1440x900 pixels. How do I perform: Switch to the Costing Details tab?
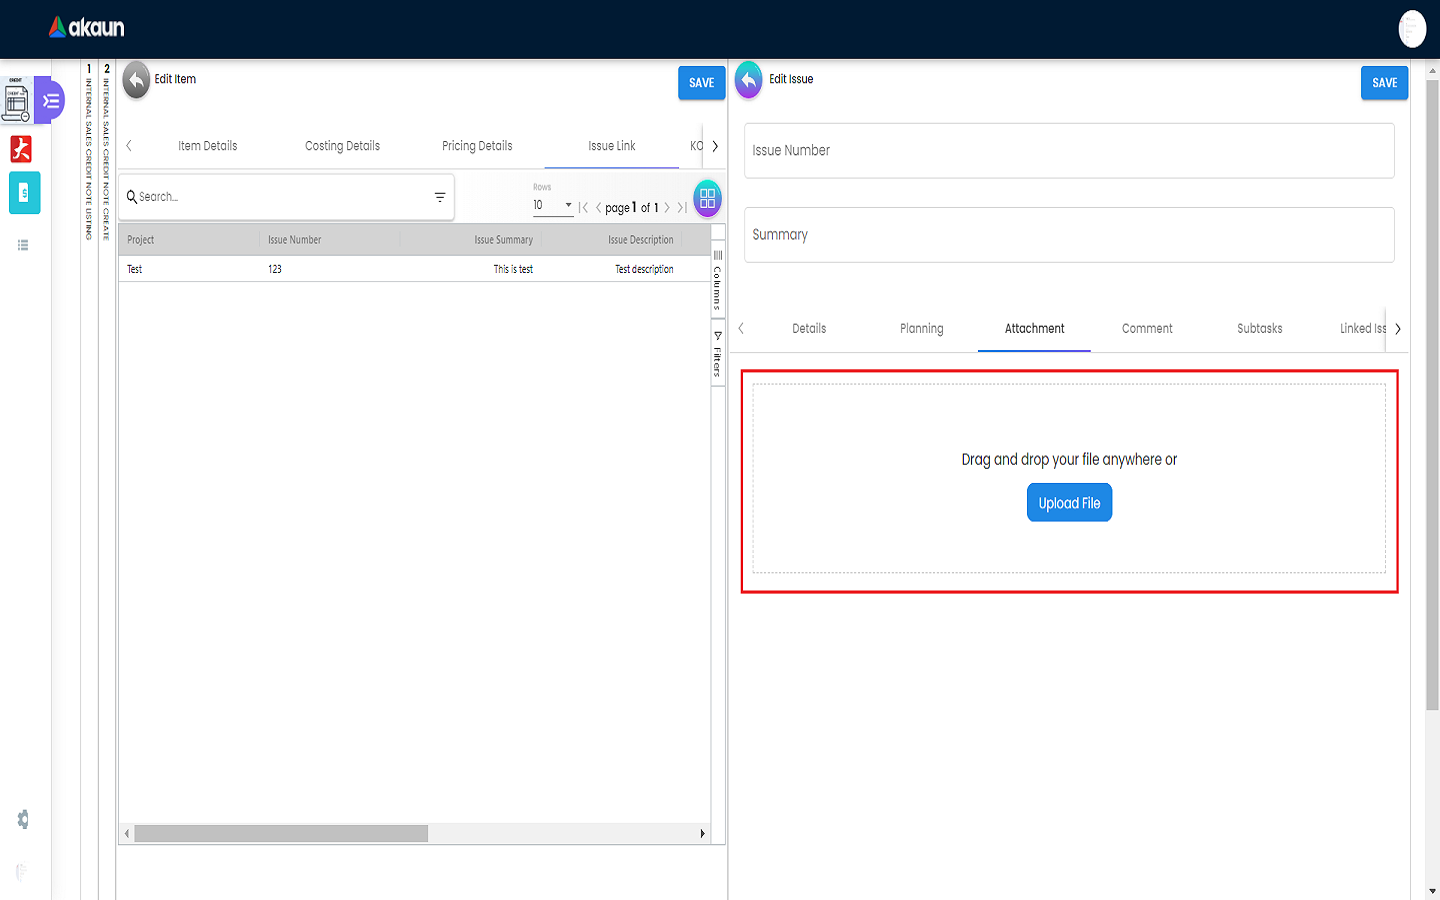point(342,146)
